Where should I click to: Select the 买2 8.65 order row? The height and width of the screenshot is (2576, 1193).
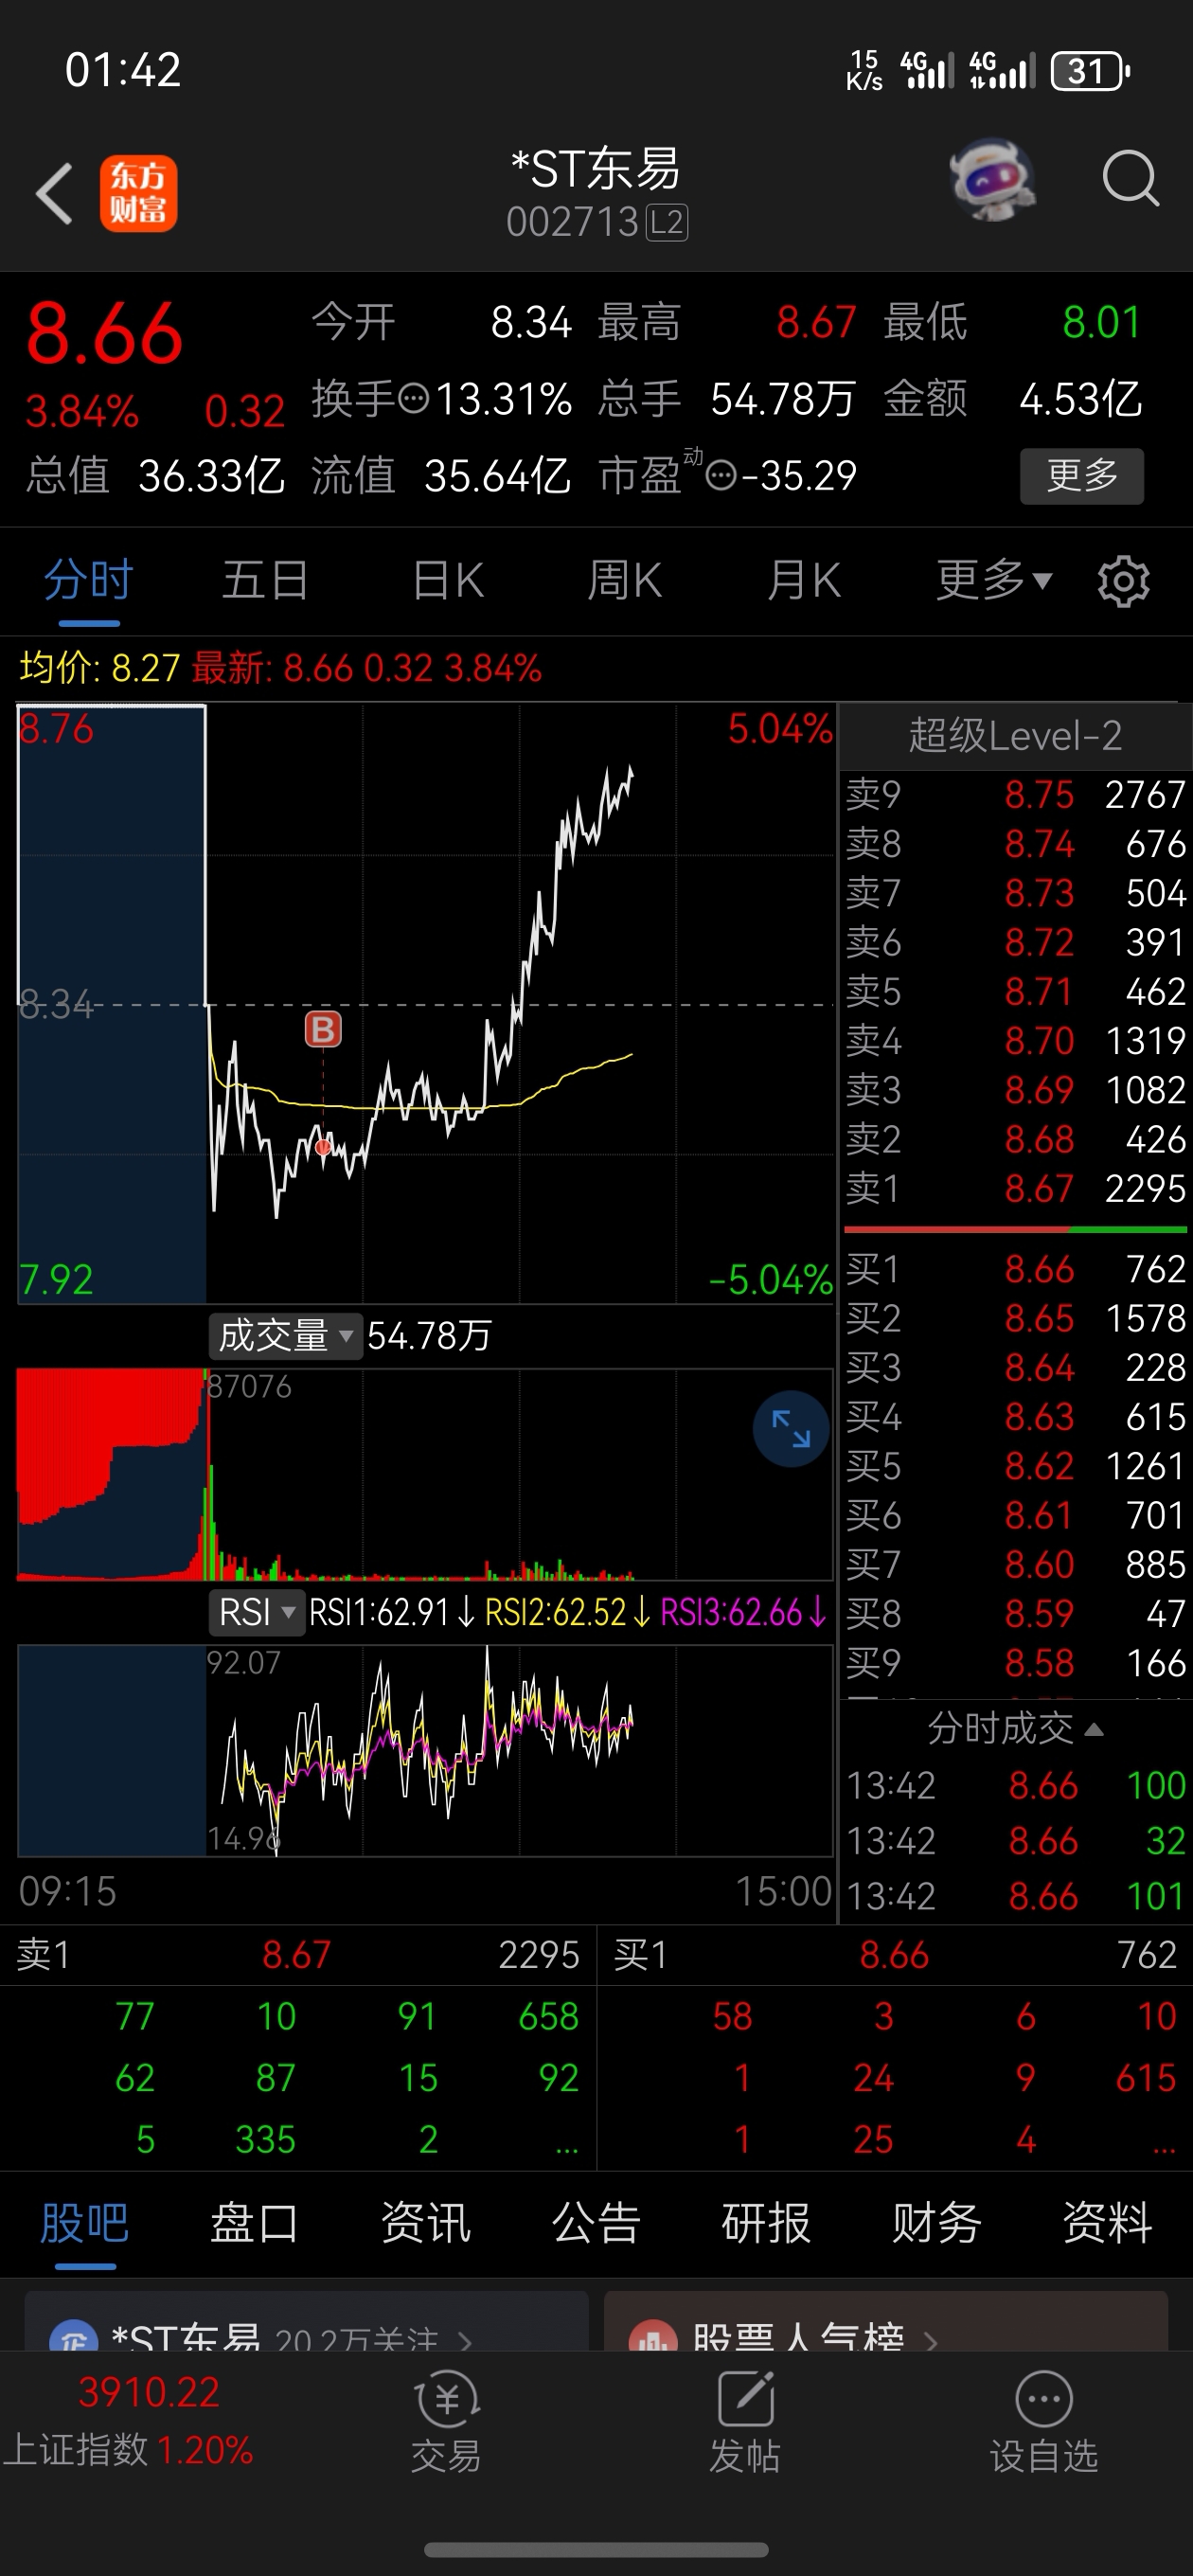[x=1015, y=1318]
